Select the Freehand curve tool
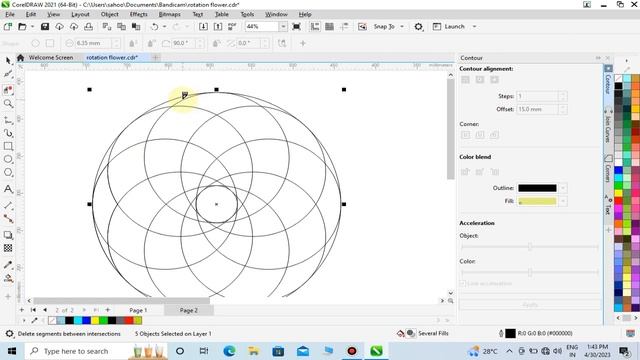Image resolution: width=640 pixels, height=360 pixels. (x=8, y=120)
